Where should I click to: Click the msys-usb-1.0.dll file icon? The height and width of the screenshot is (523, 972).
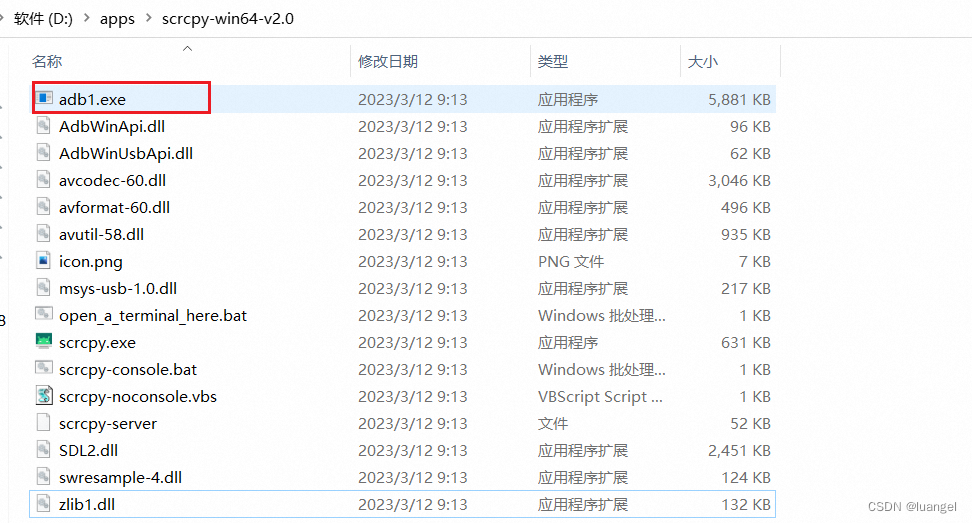[x=43, y=288]
